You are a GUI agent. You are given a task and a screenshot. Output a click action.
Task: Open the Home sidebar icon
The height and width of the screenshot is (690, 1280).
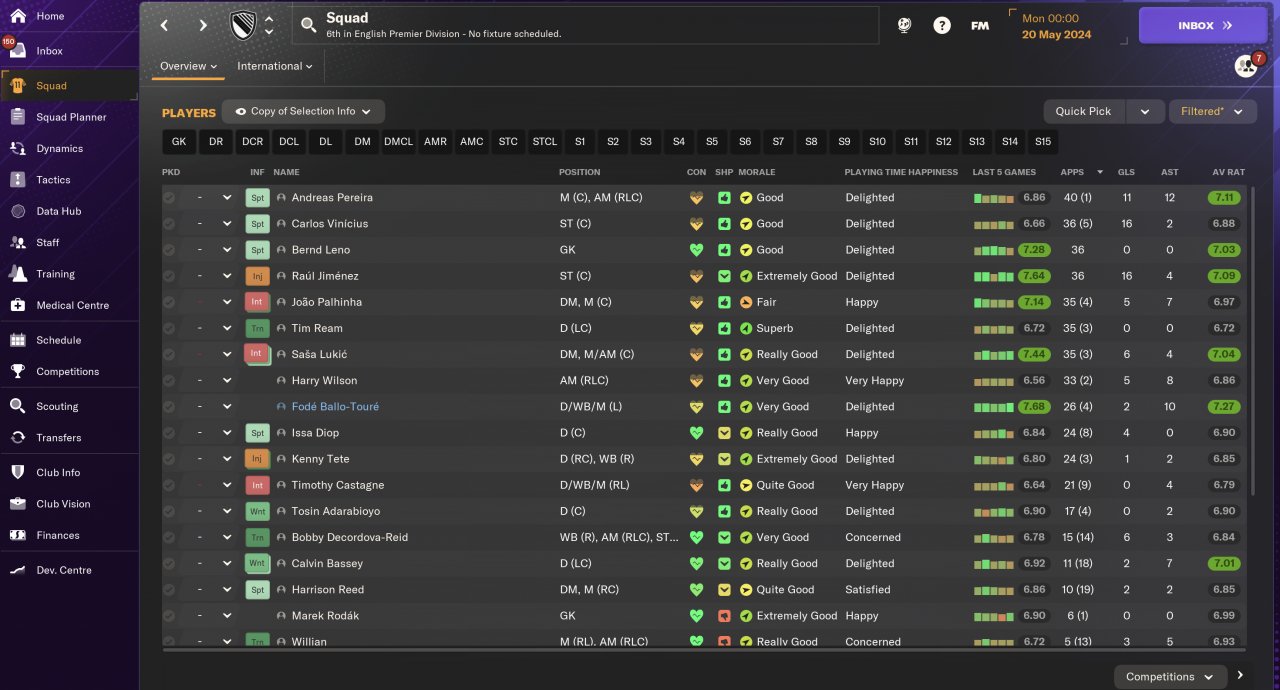coord(18,16)
